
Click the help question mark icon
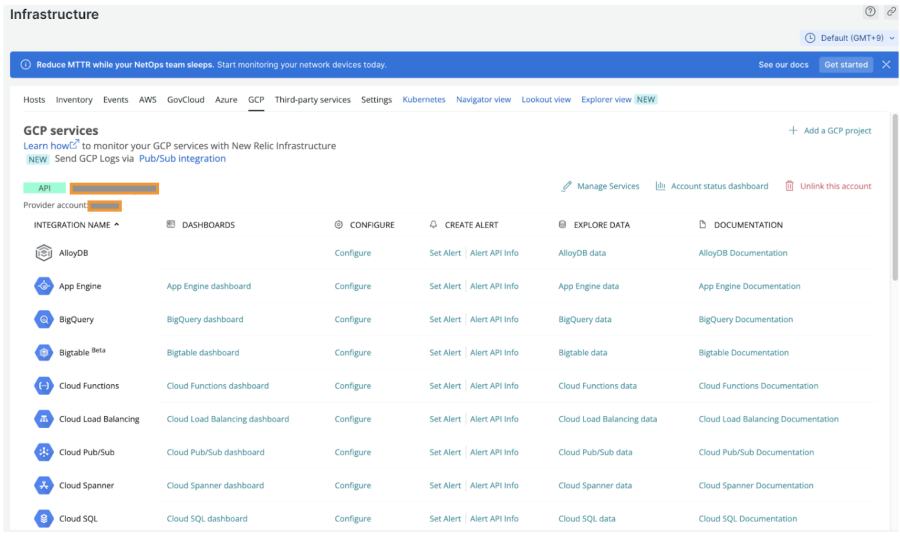pyautogui.click(x=870, y=11)
